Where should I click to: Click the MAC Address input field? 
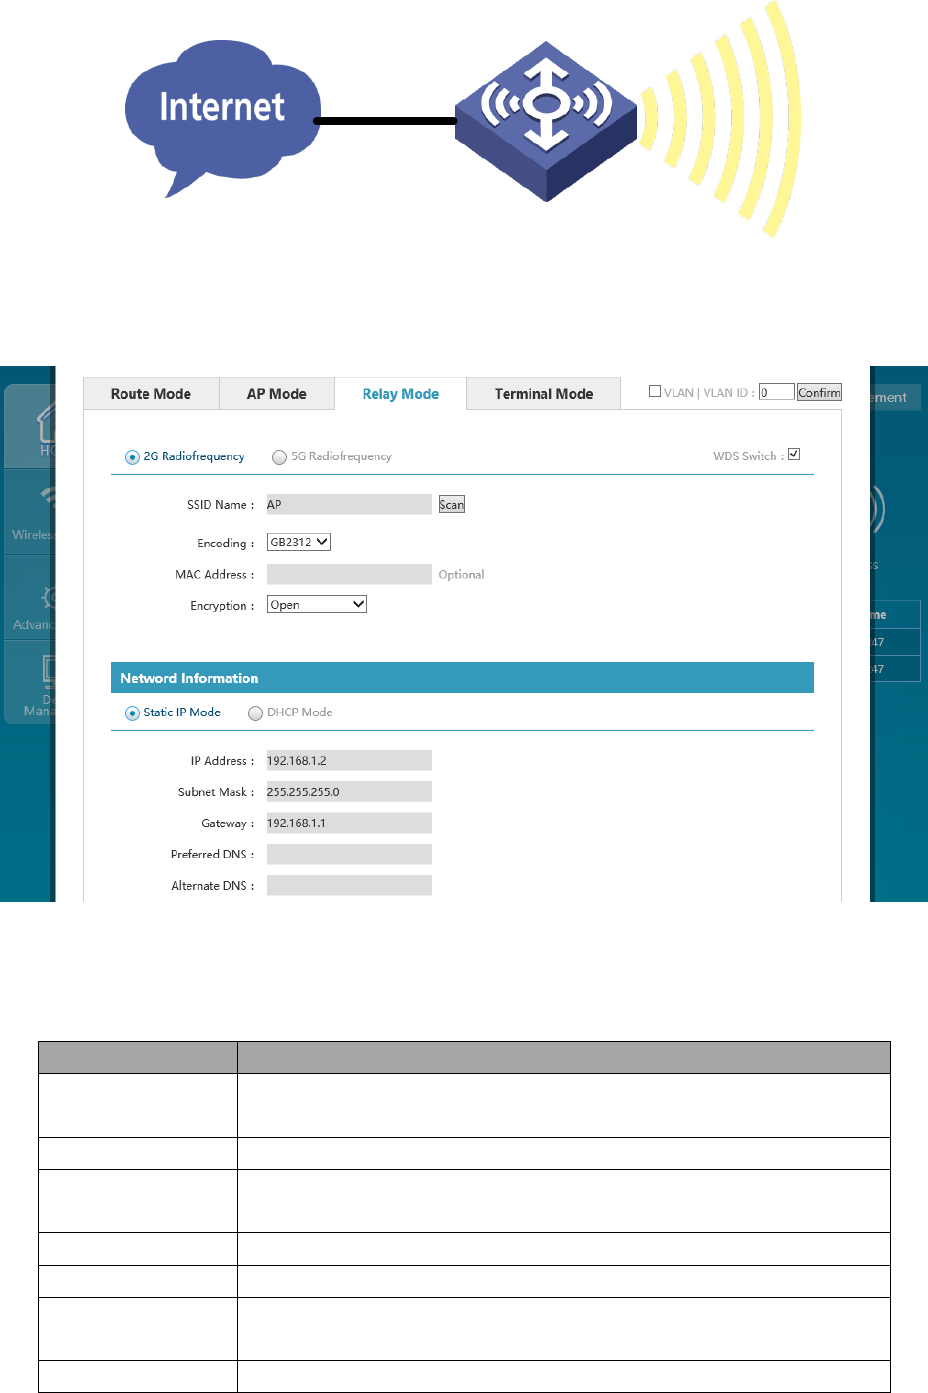coord(349,574)
